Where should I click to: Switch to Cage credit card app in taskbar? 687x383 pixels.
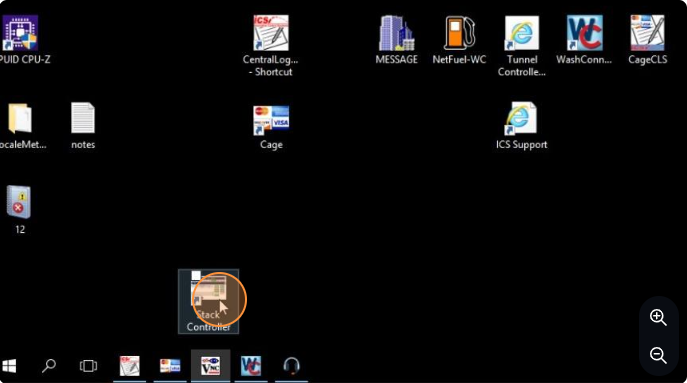(x=170, y=366)
